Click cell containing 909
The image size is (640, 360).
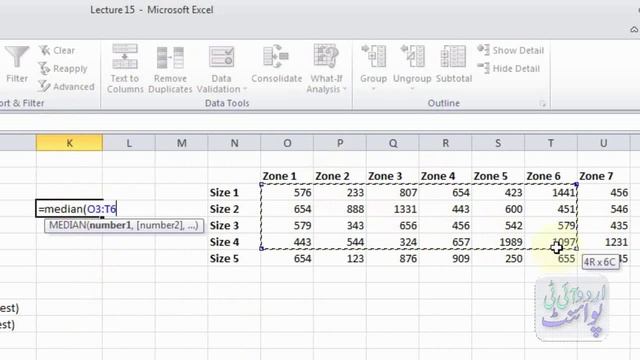[445, 259]
